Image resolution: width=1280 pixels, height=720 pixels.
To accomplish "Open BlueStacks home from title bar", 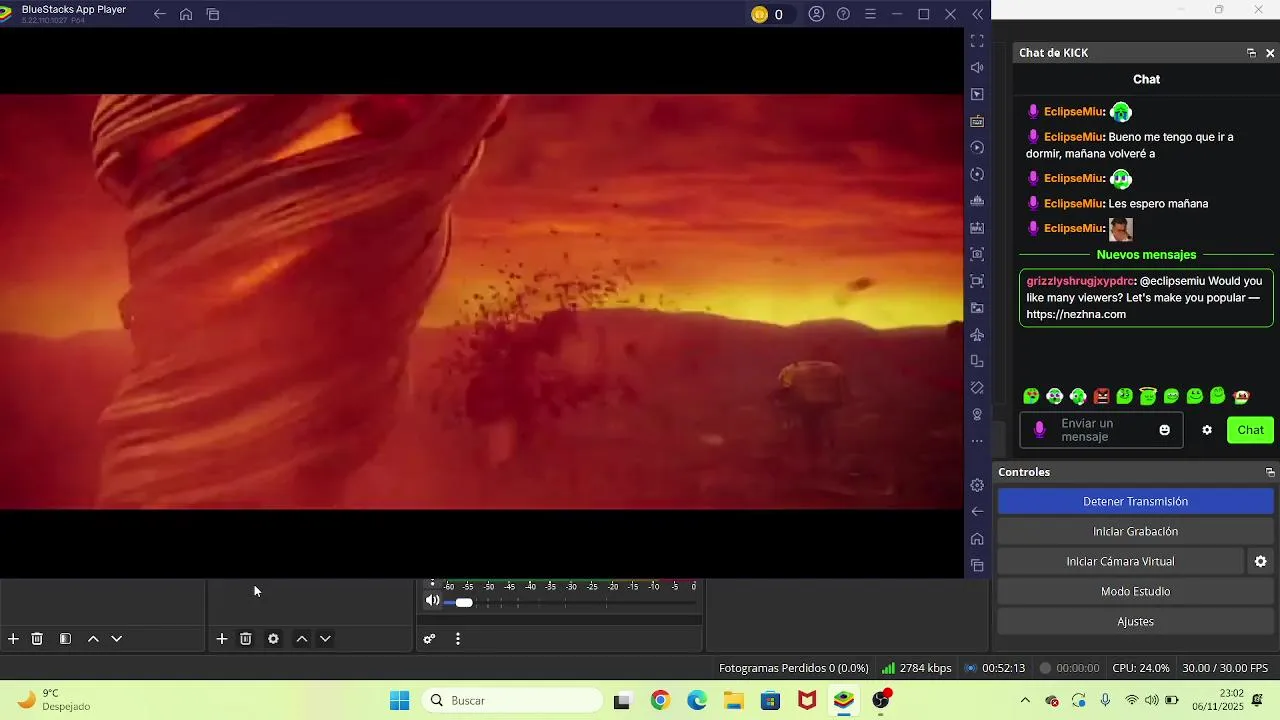I will pos(186,14).
